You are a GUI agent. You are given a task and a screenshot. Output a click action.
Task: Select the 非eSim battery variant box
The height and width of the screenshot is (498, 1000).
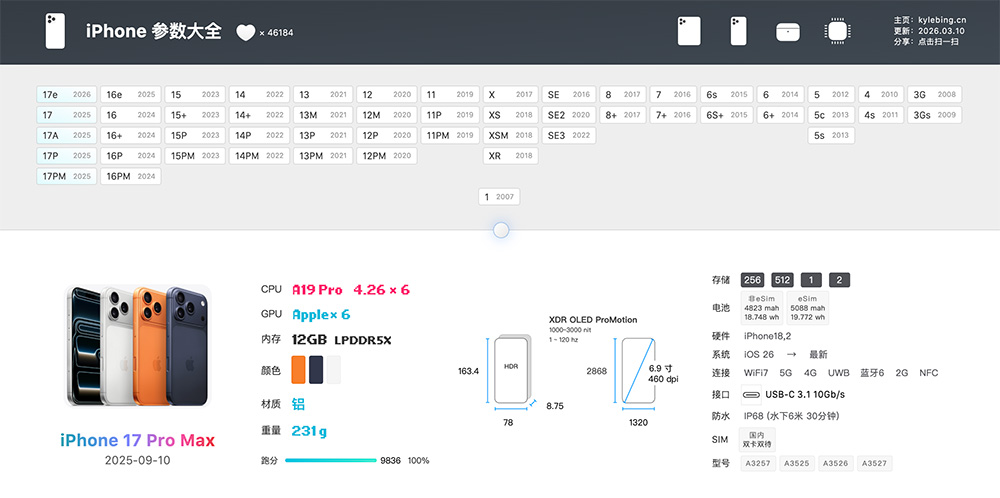[762, 307]
